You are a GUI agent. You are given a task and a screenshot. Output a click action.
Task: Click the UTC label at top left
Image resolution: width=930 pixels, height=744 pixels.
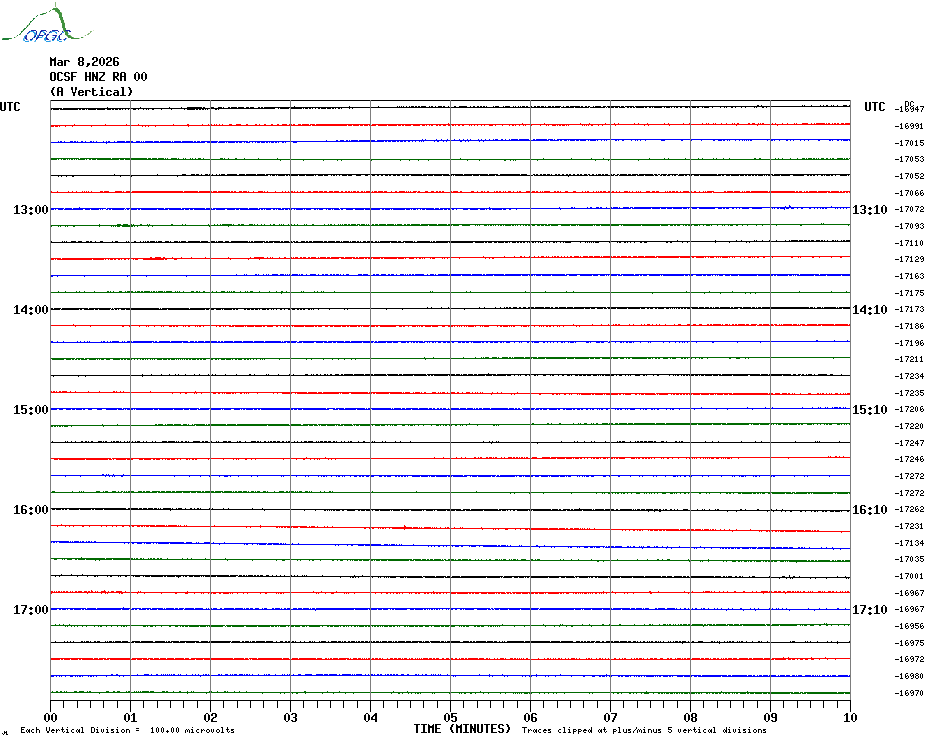click(10, 107)
